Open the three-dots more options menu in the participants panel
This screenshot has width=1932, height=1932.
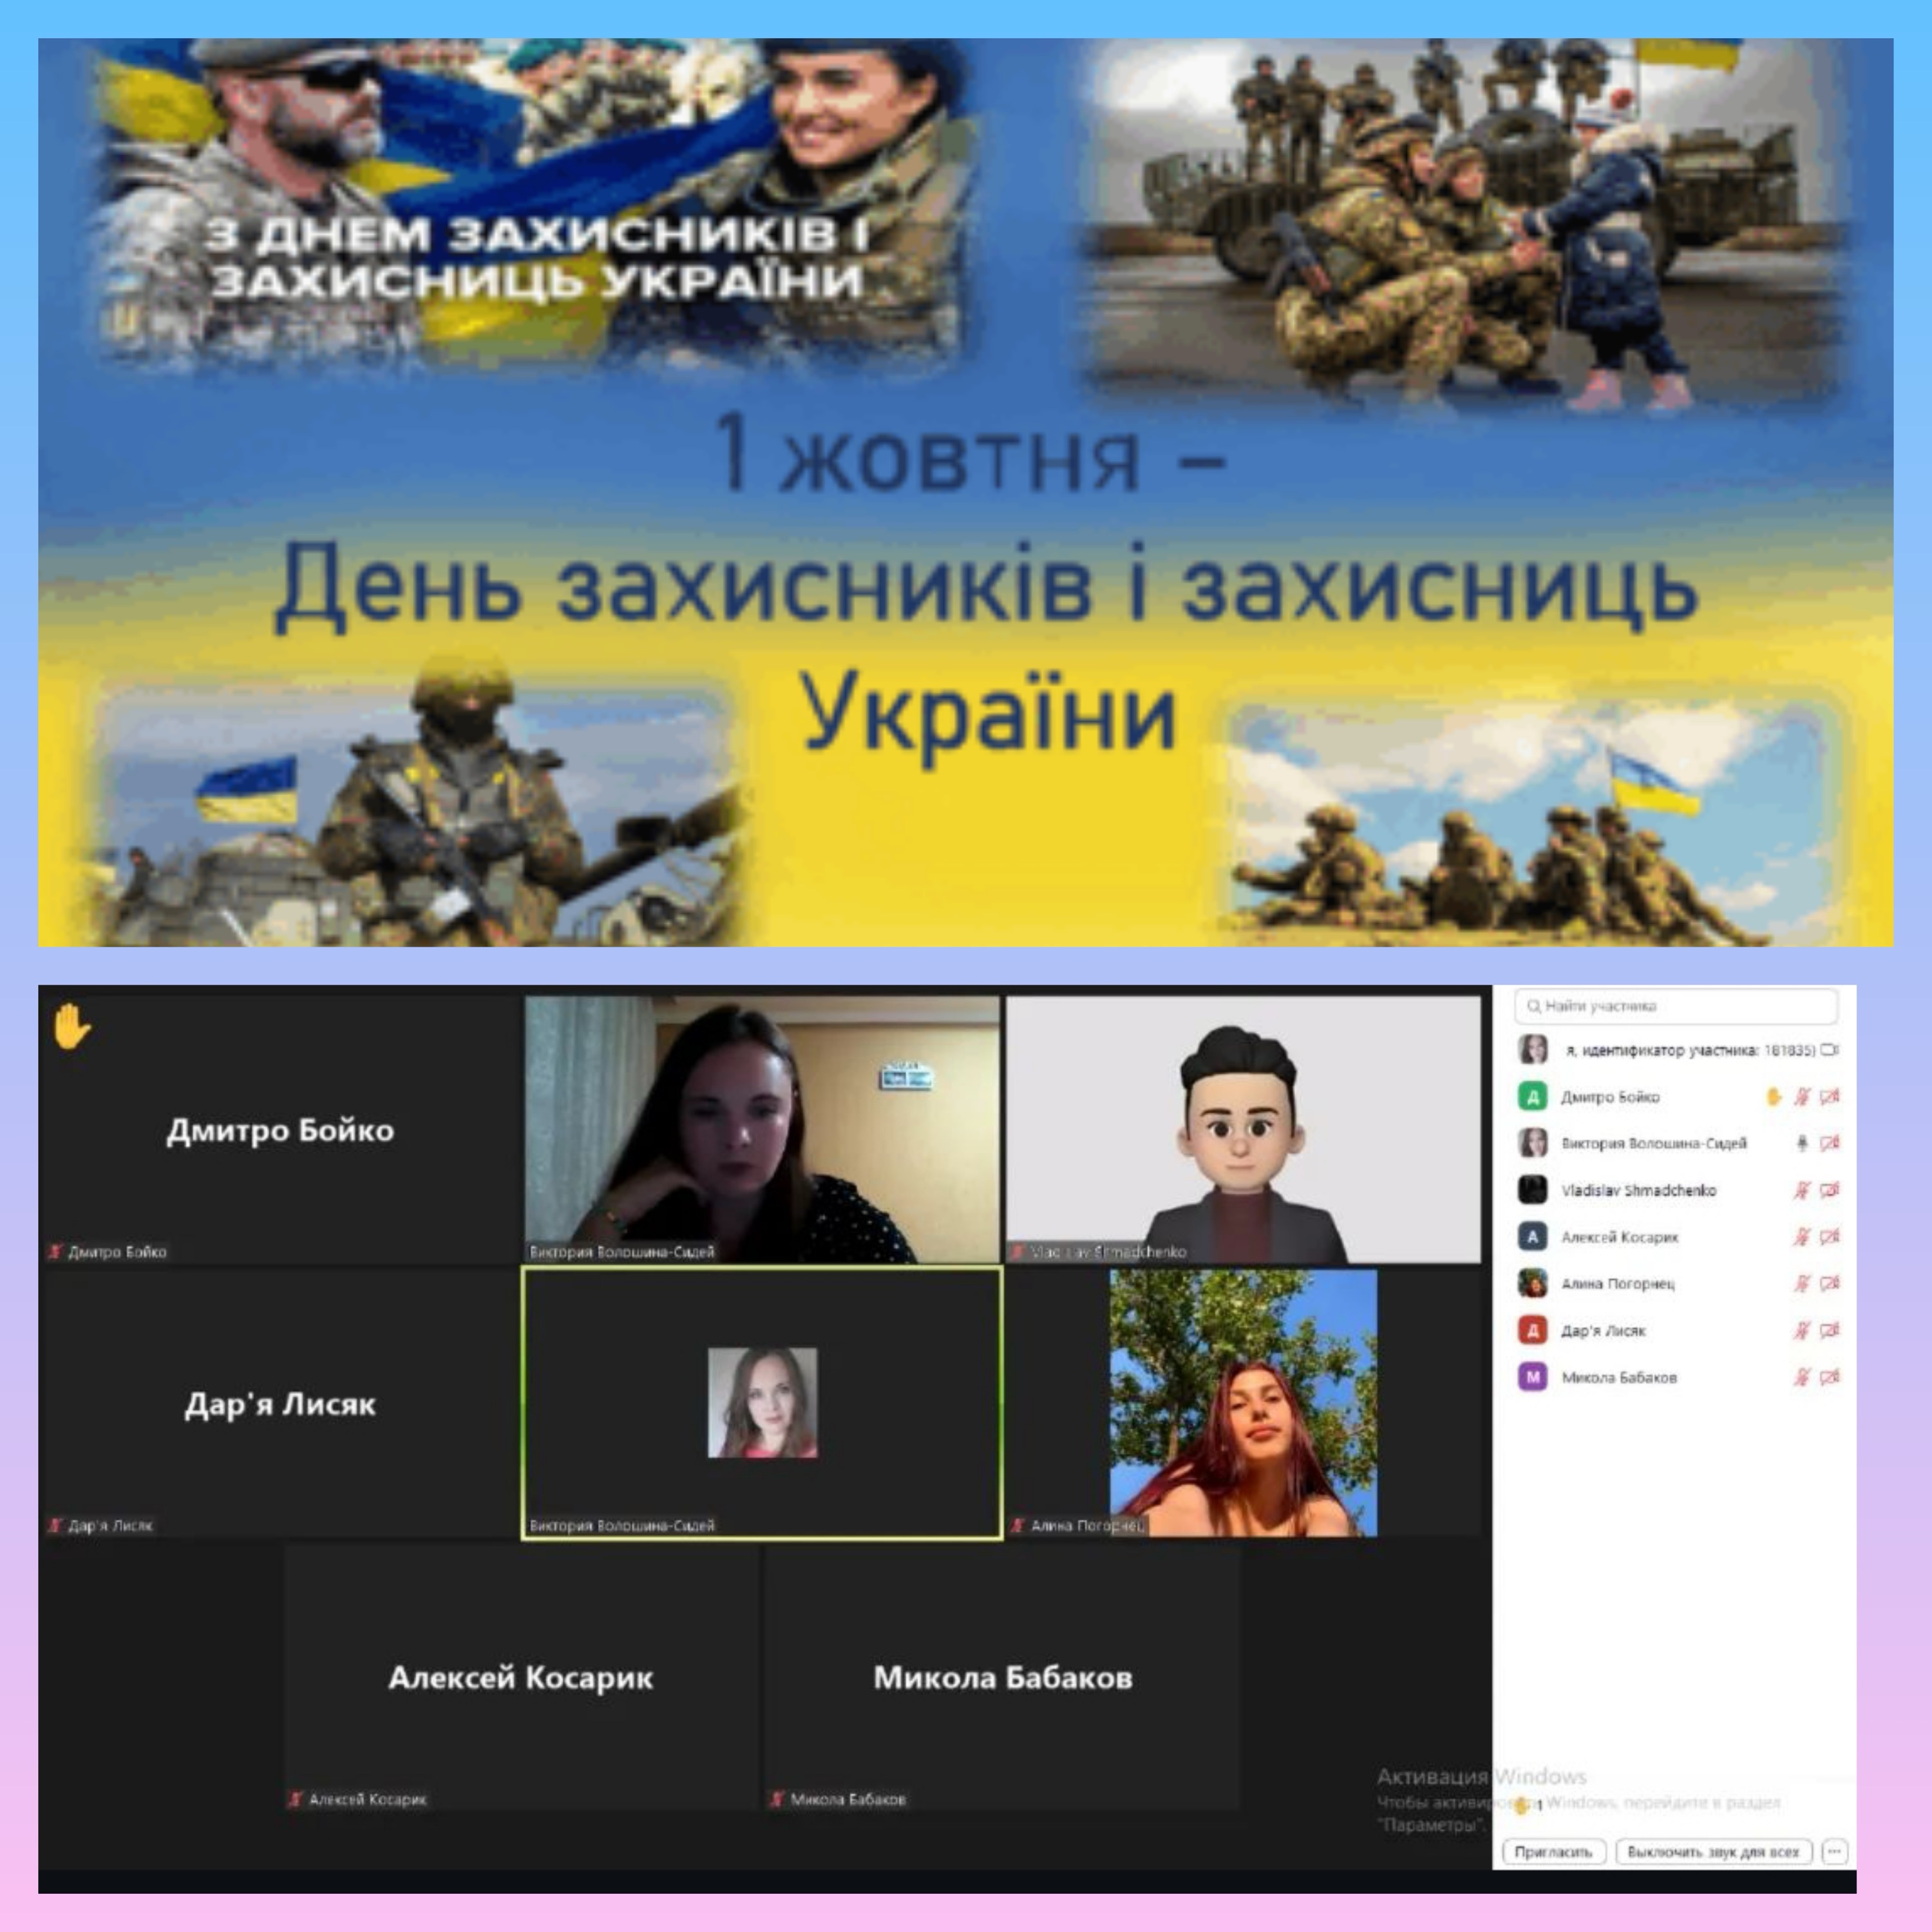click(1834, 1852)
